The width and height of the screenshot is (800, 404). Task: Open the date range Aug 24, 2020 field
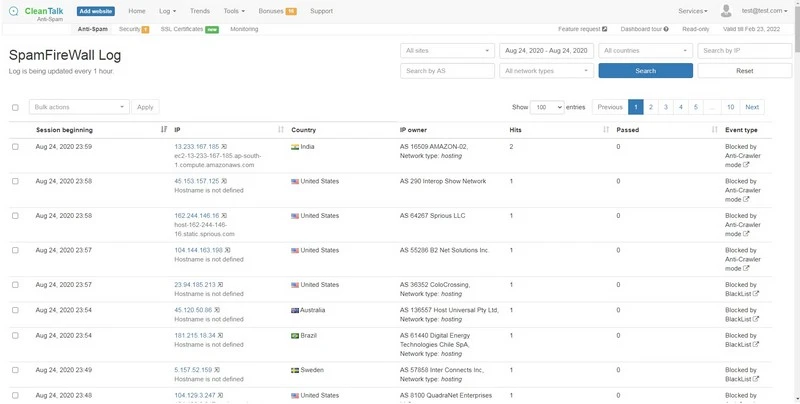point(546,50)
